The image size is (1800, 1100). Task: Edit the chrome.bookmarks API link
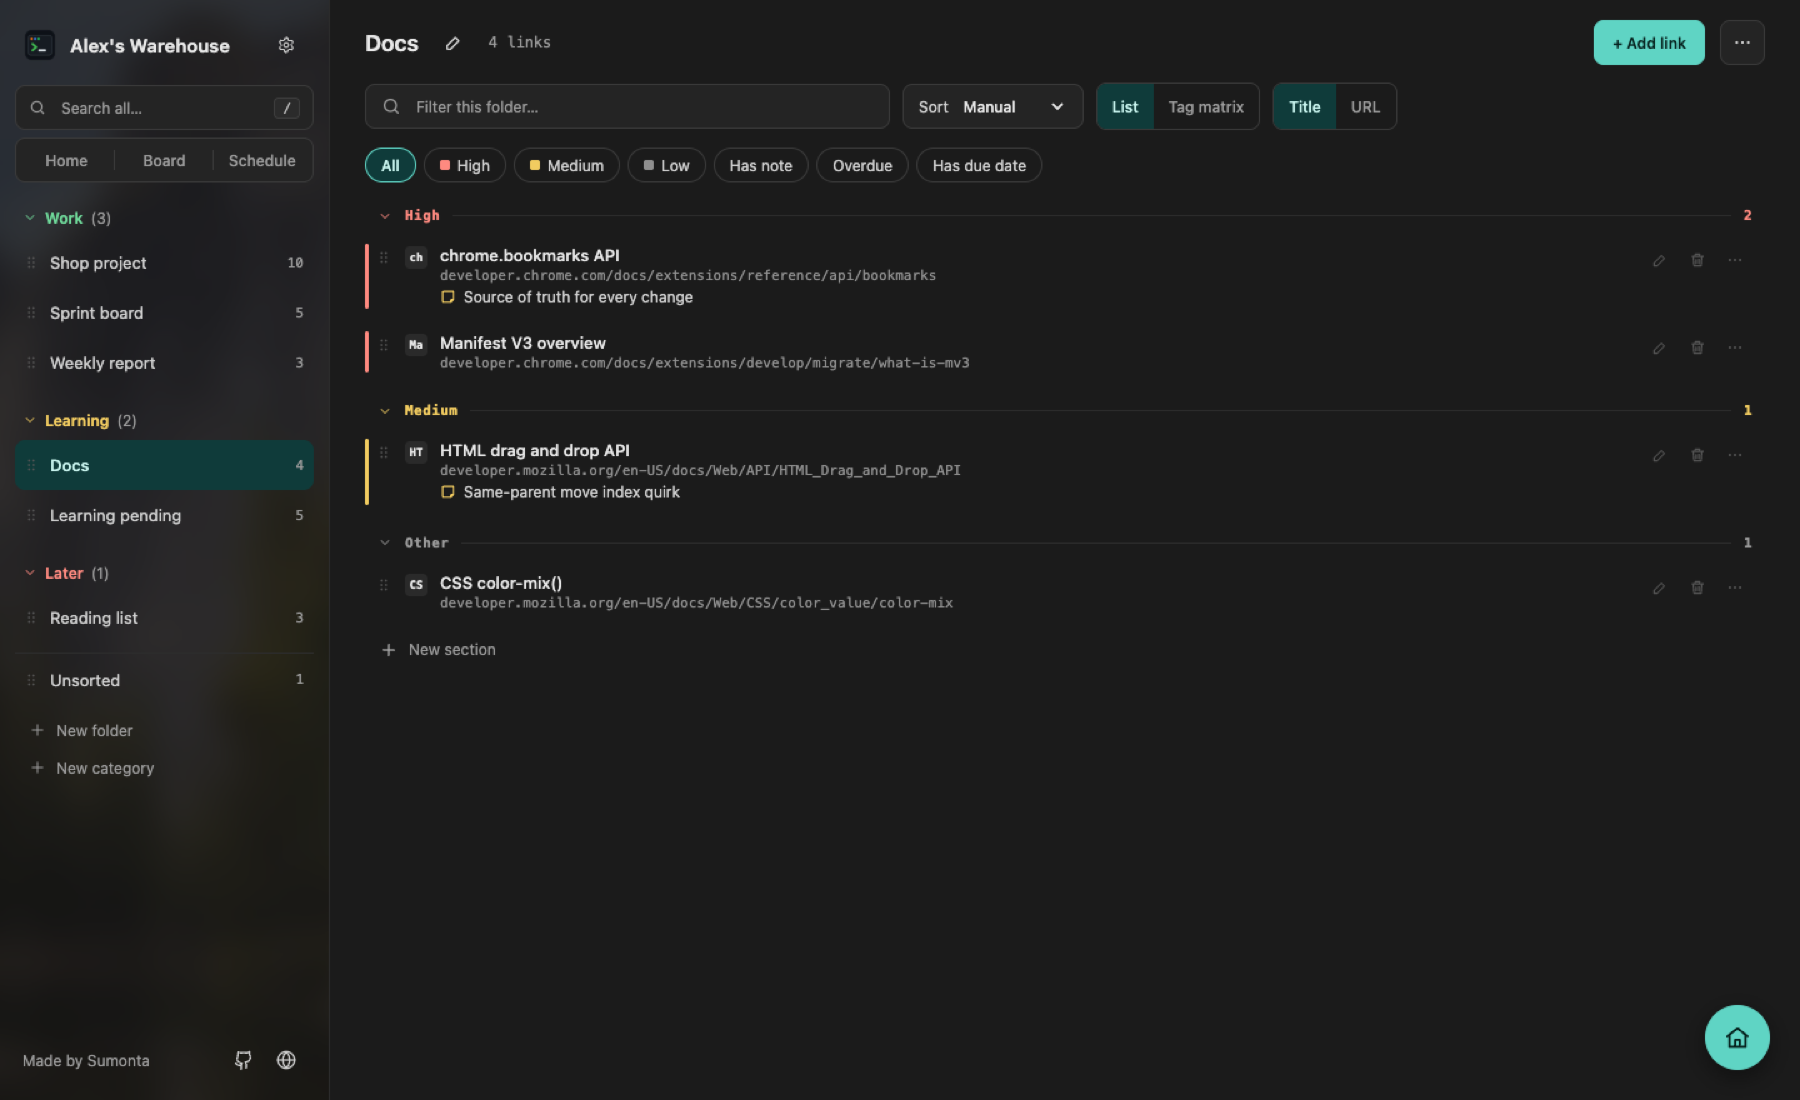click(1658, 260)
